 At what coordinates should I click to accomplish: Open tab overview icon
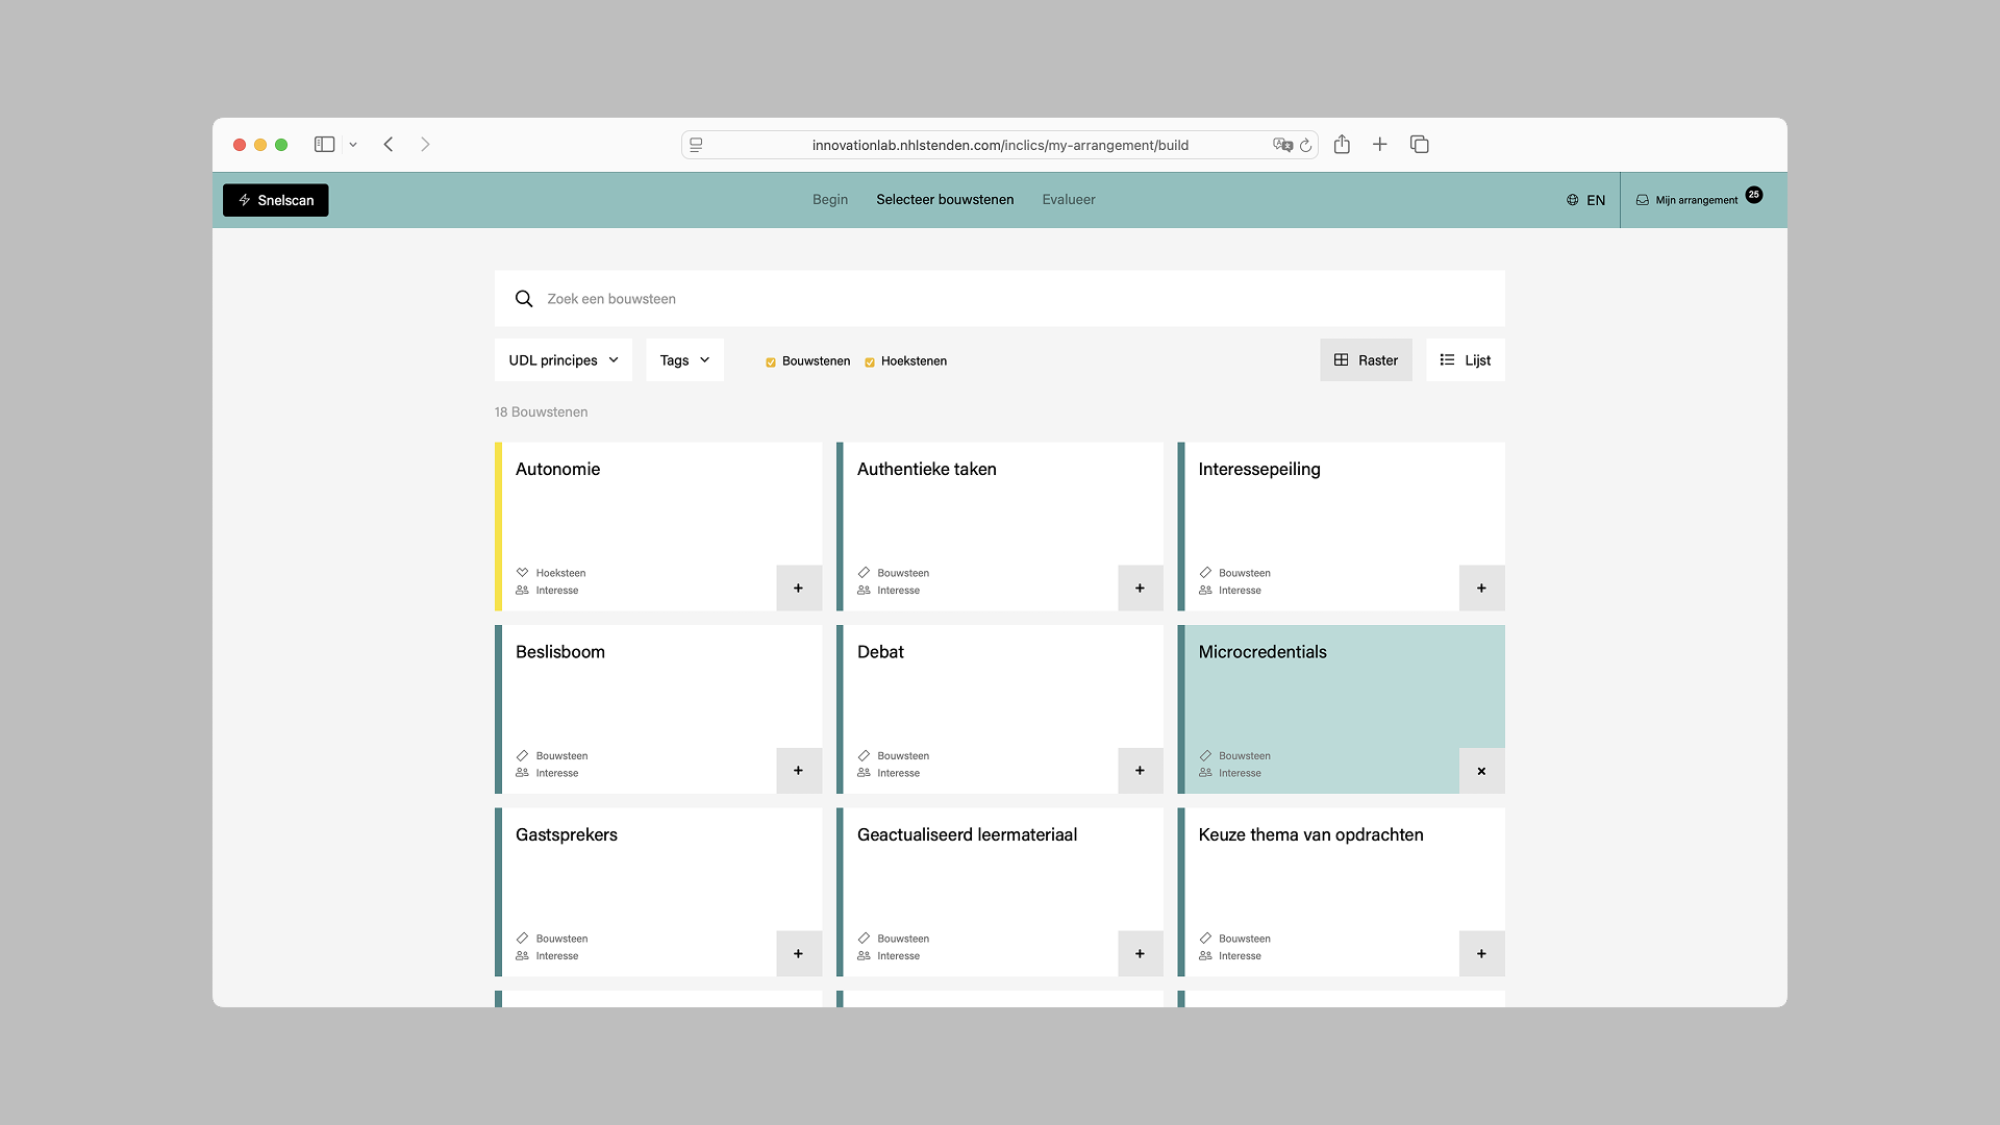(x=1419, y=144)
